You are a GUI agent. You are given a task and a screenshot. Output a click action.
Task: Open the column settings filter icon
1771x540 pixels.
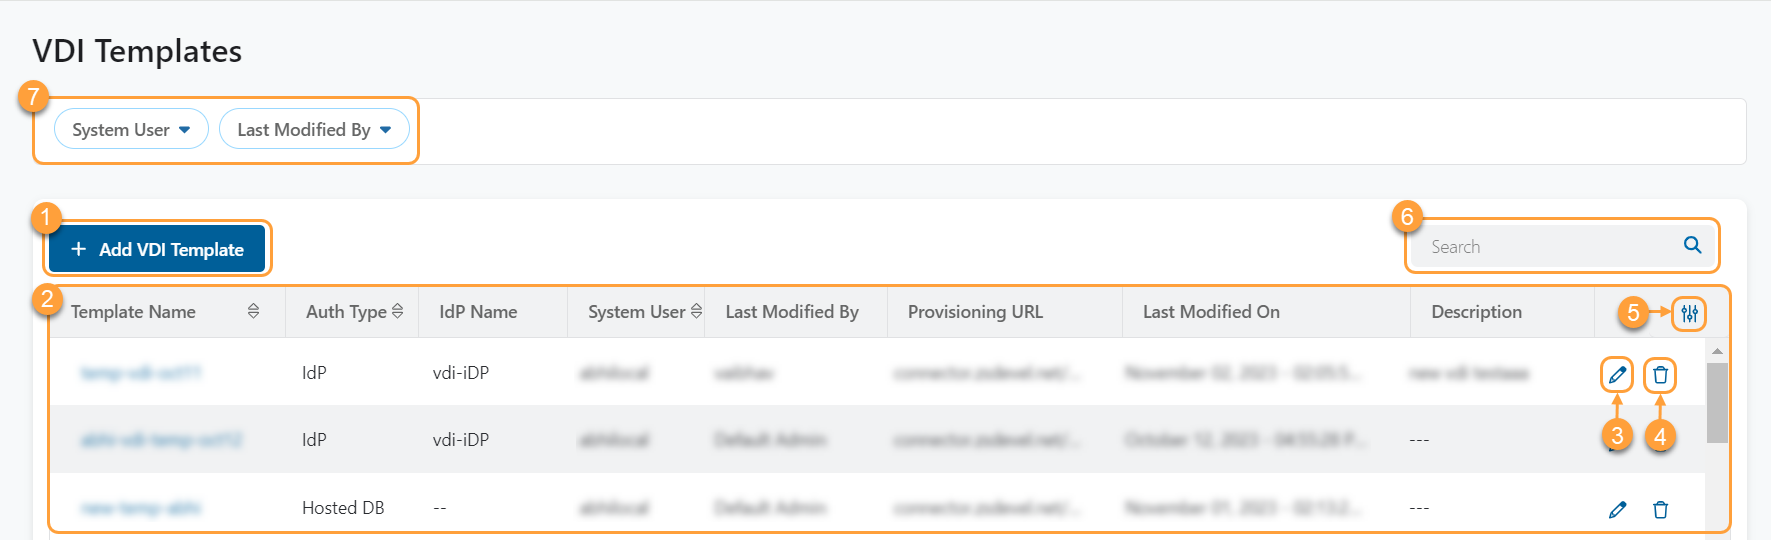1689,314
